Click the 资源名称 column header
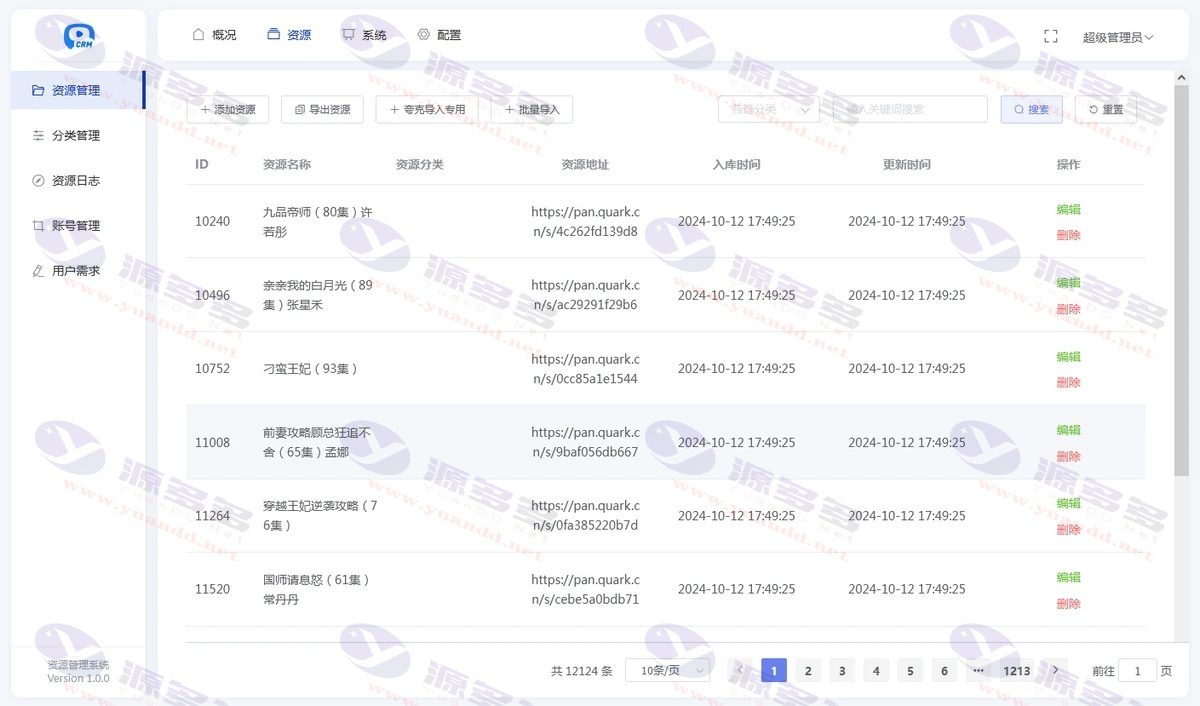The width and height of the screenshot is (1200, 706). [287, 164]
